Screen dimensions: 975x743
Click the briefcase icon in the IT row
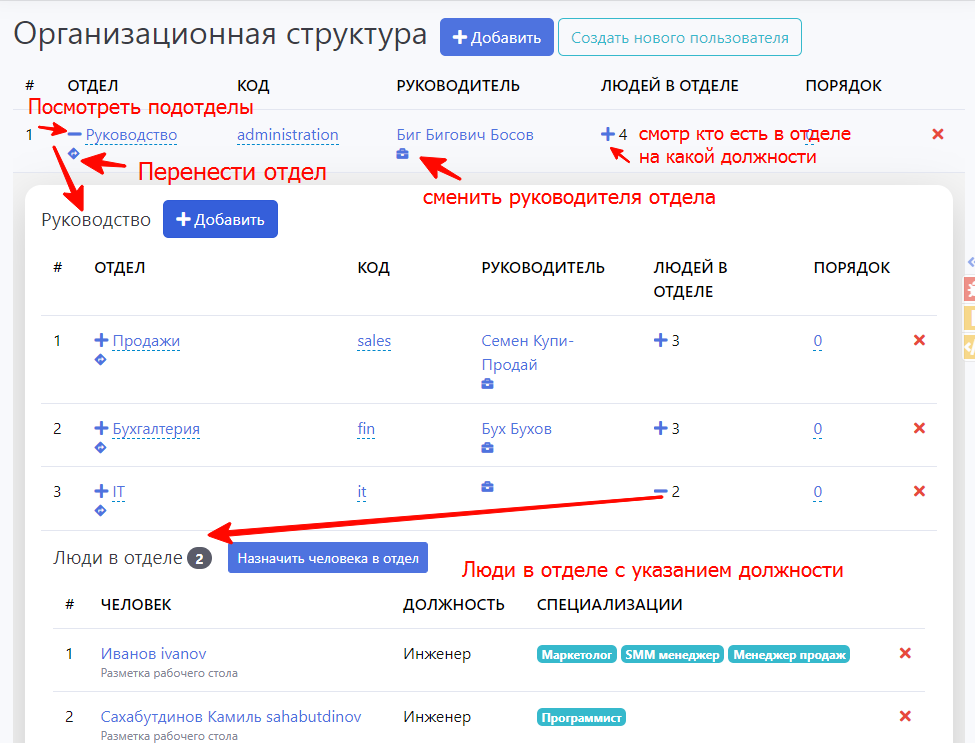coord(487,487)
